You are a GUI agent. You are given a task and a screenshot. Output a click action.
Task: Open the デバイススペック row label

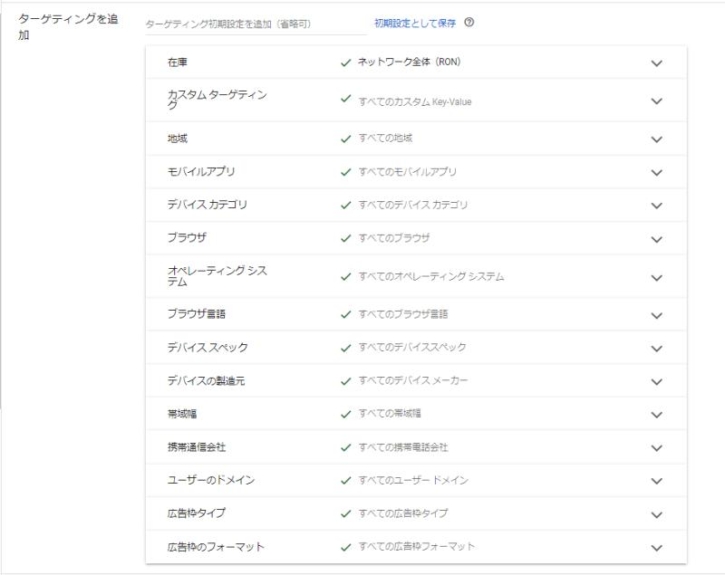208,347
